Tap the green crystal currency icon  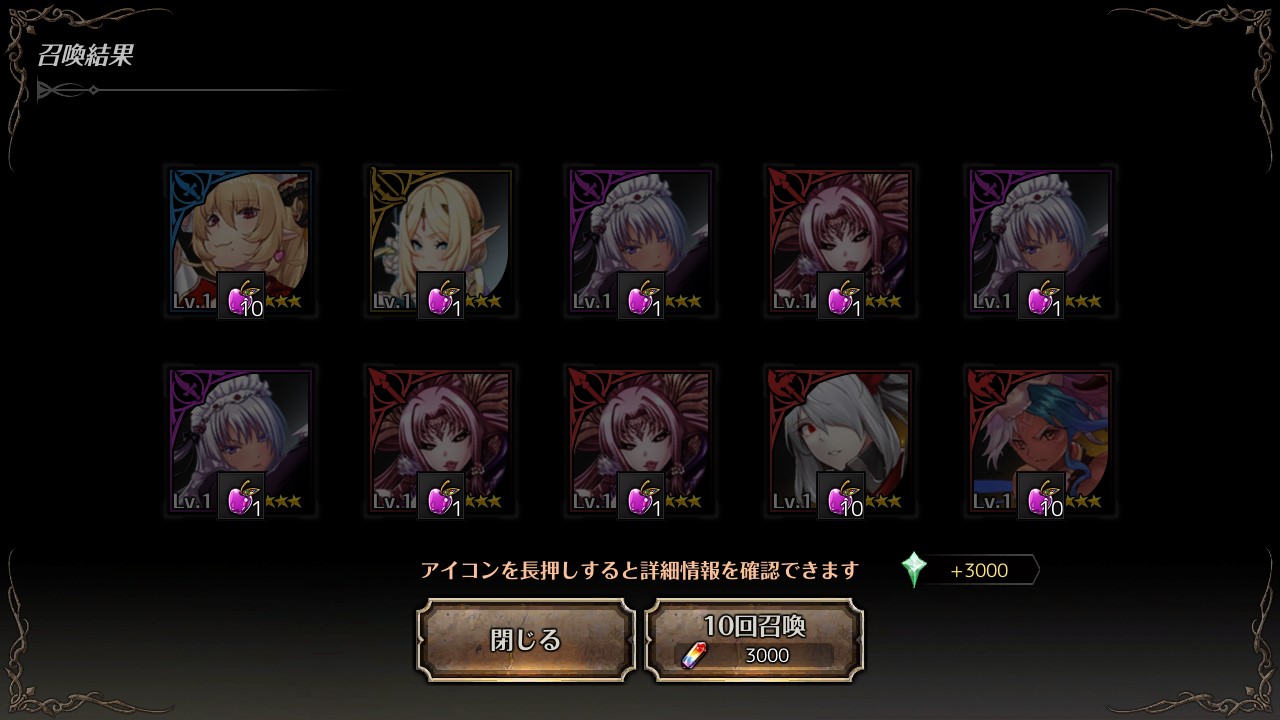pyautogui.click(x=914, y=570)
